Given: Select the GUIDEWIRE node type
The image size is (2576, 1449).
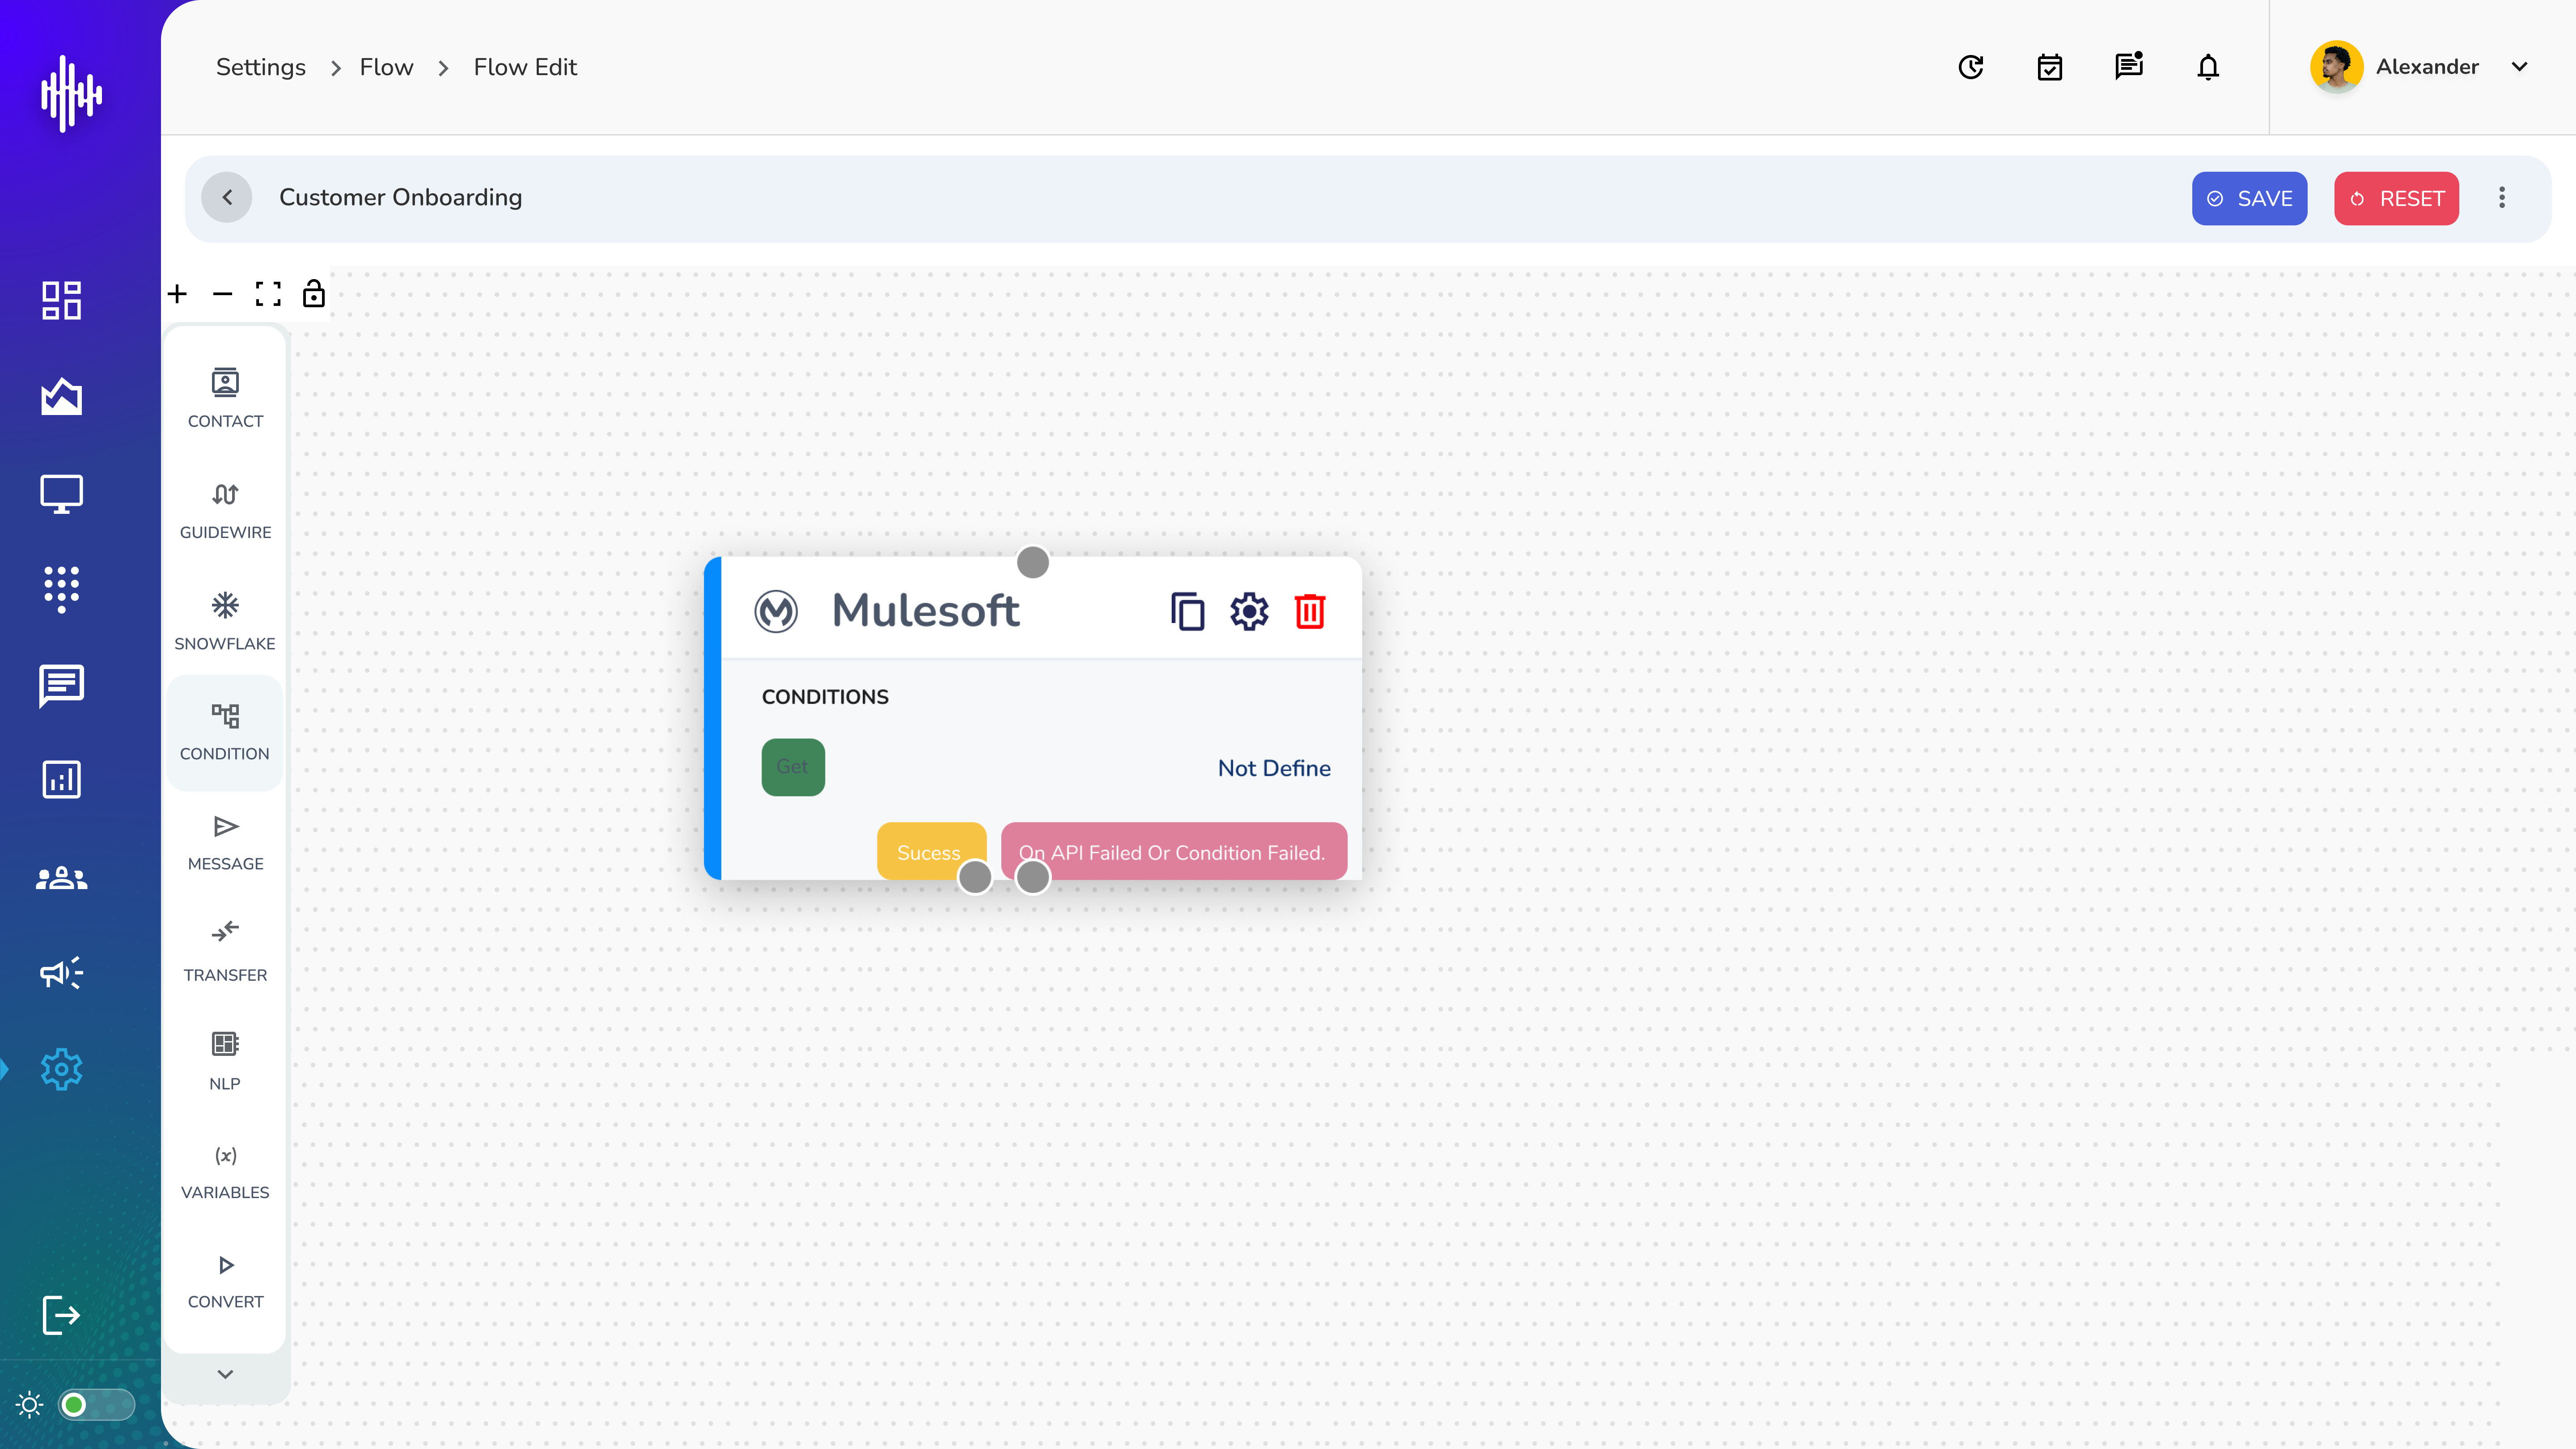Looking at the screenshot, I should click(225, 511).
